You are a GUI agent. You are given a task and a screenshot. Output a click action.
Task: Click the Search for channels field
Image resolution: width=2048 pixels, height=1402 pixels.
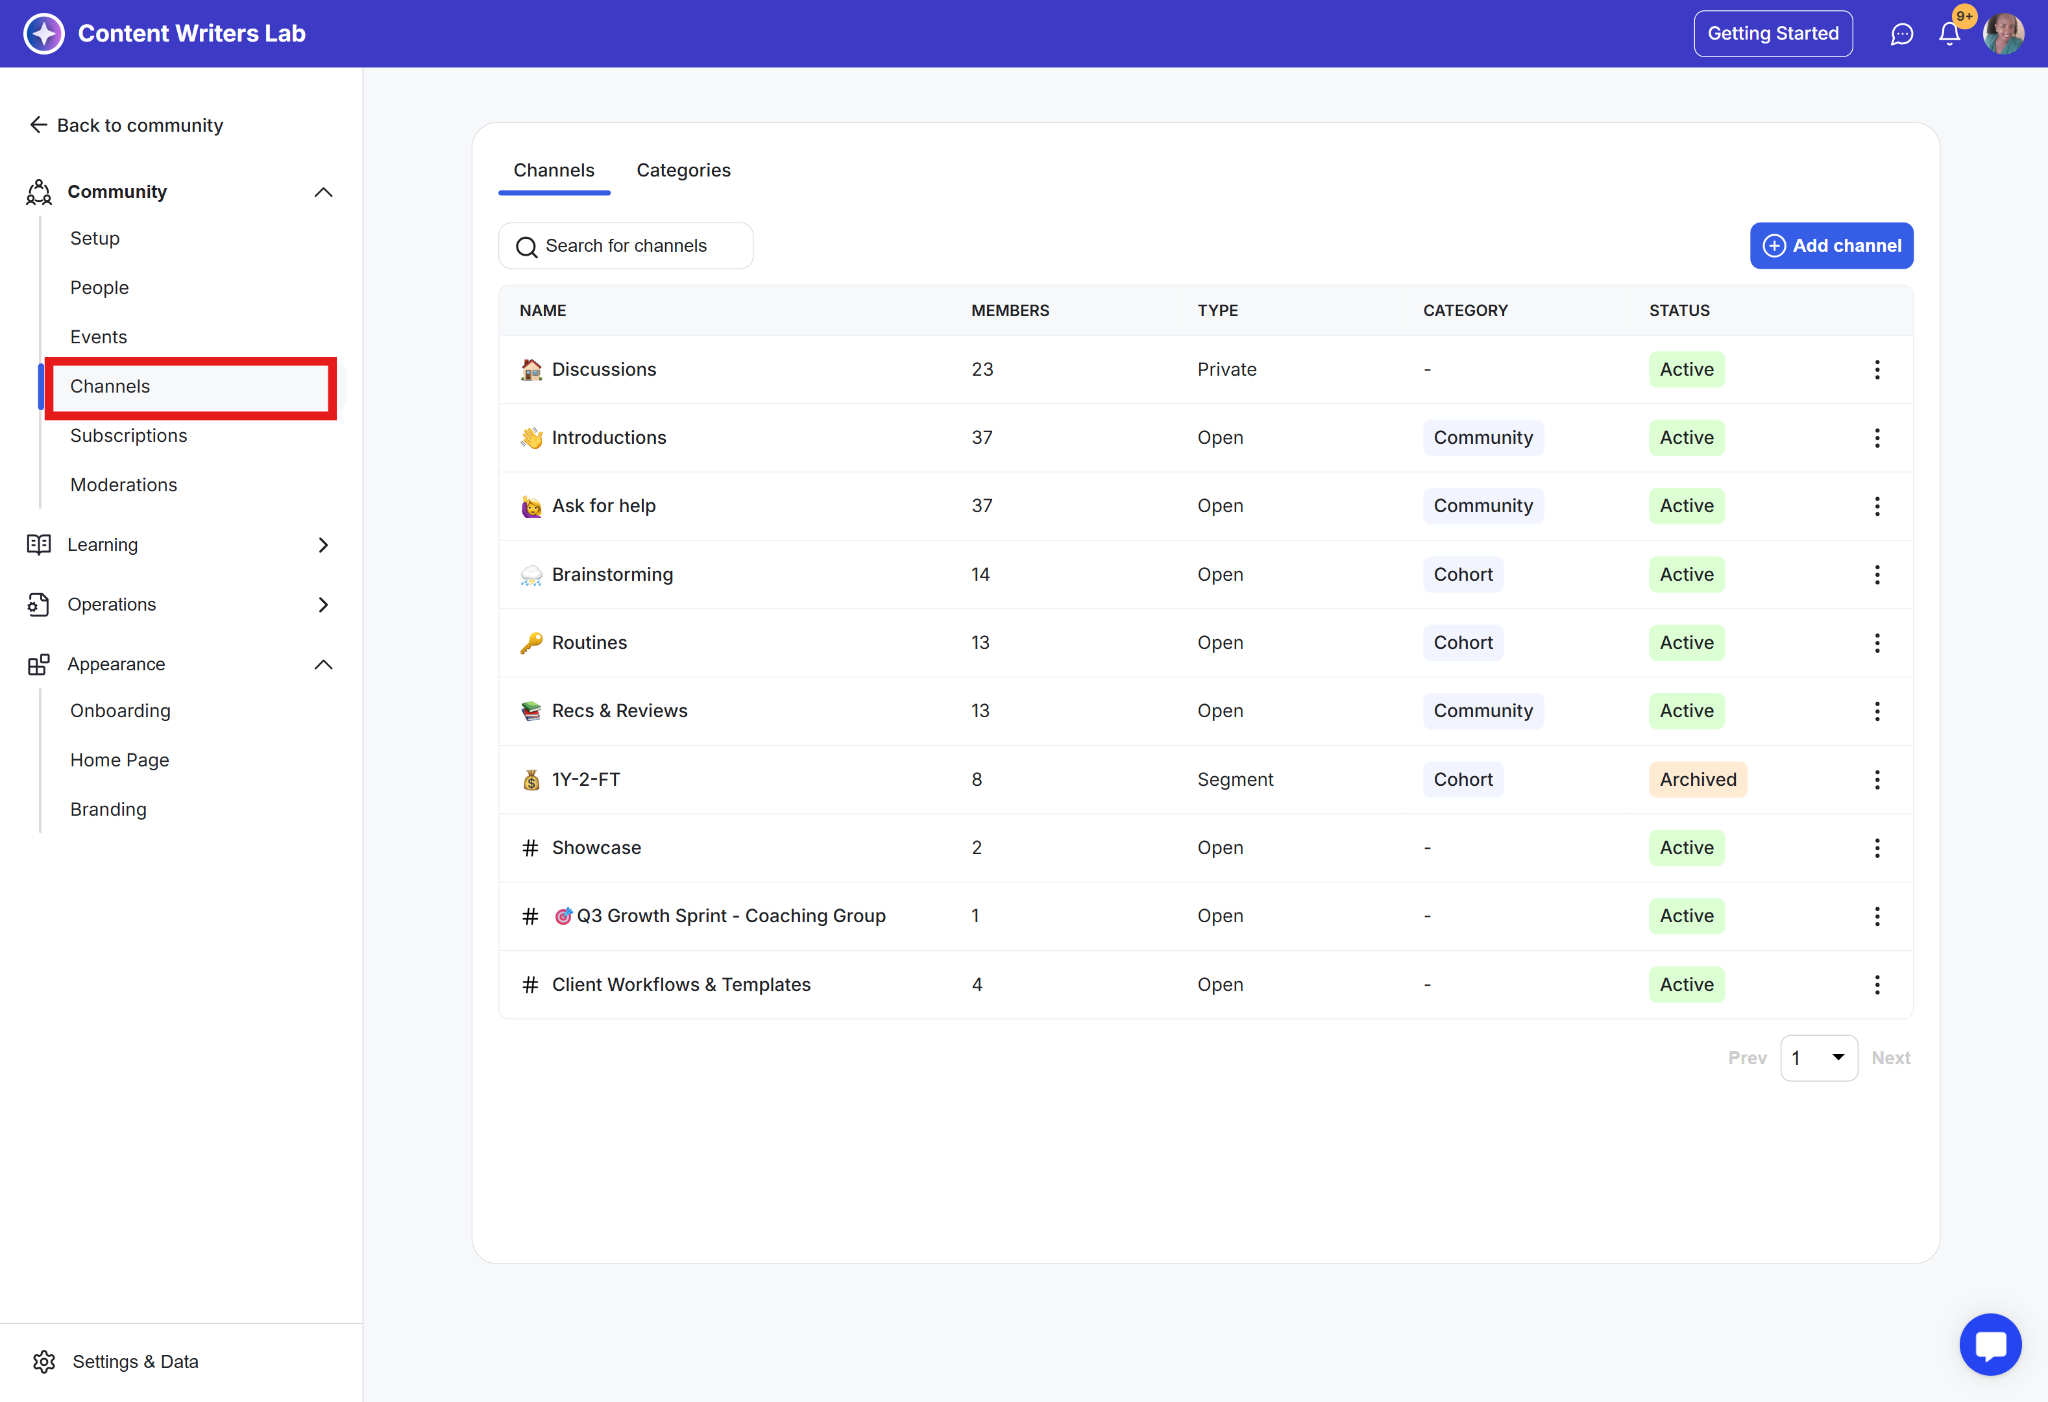626,246
